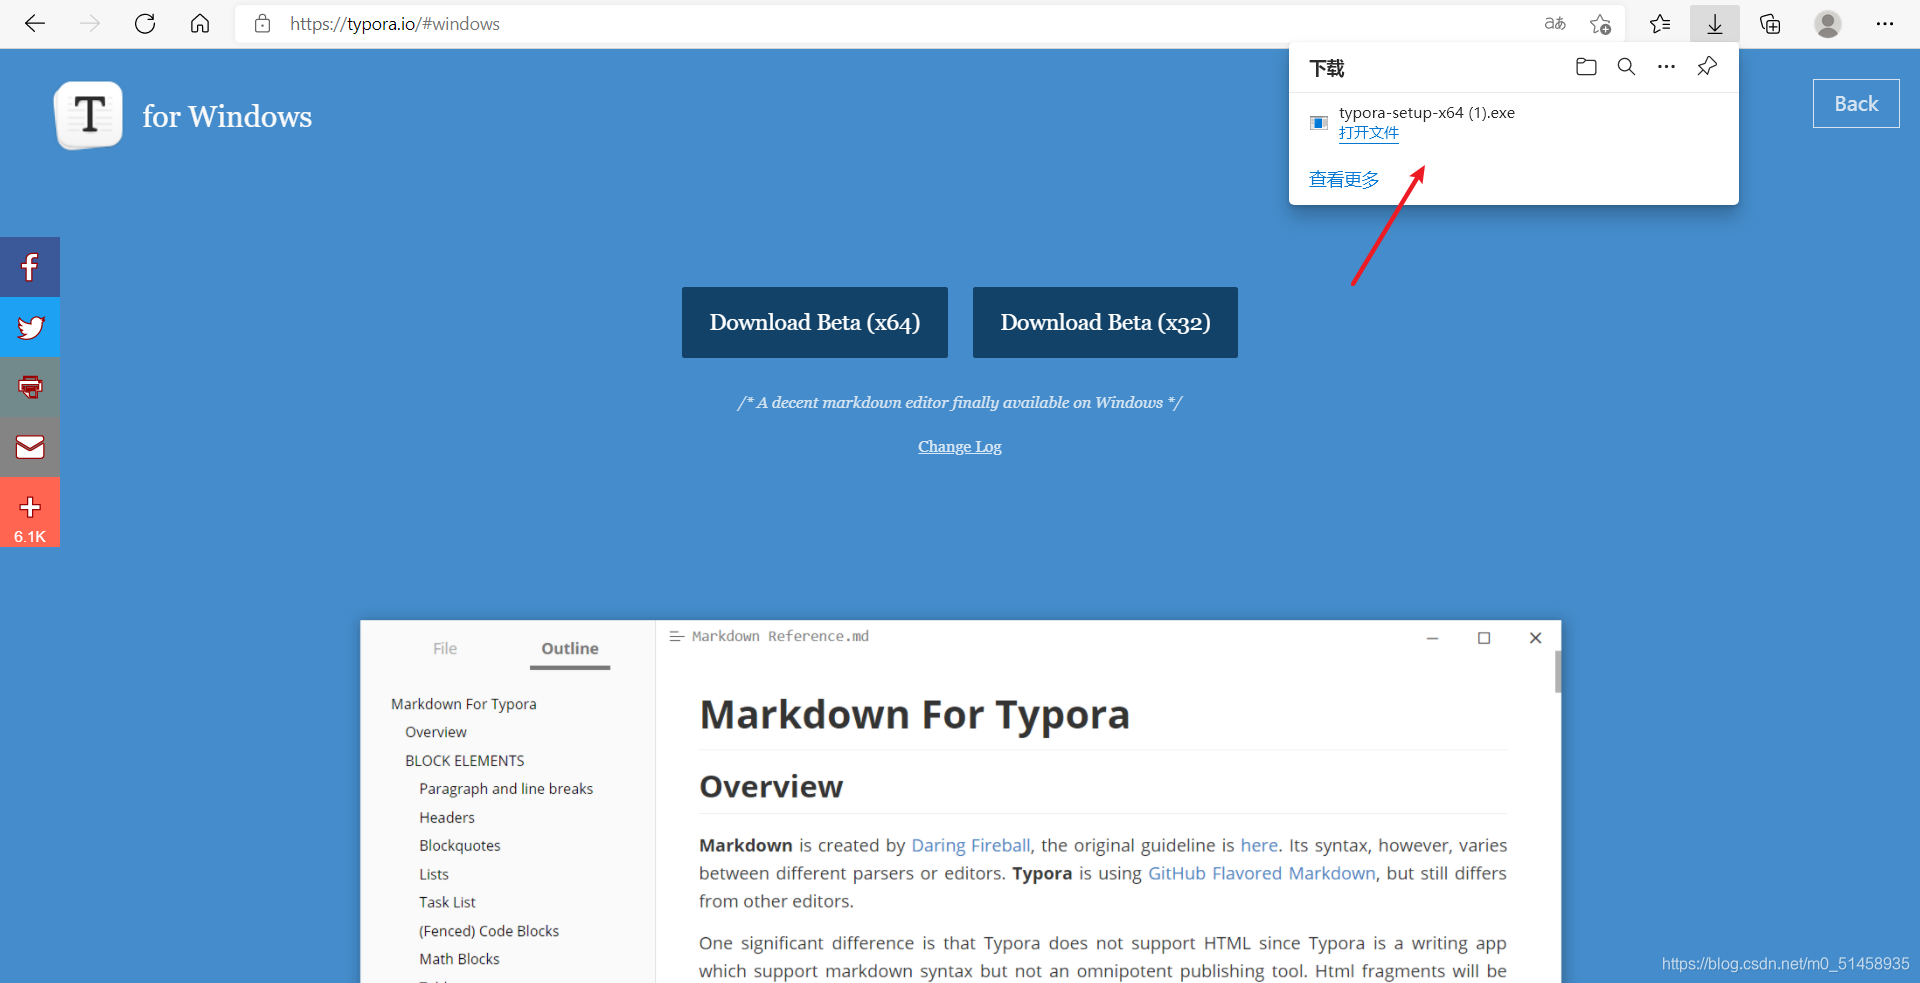Click Download Beta (x64) button
The width and height of the screenshot is (1920, 983).
point(815,322)
